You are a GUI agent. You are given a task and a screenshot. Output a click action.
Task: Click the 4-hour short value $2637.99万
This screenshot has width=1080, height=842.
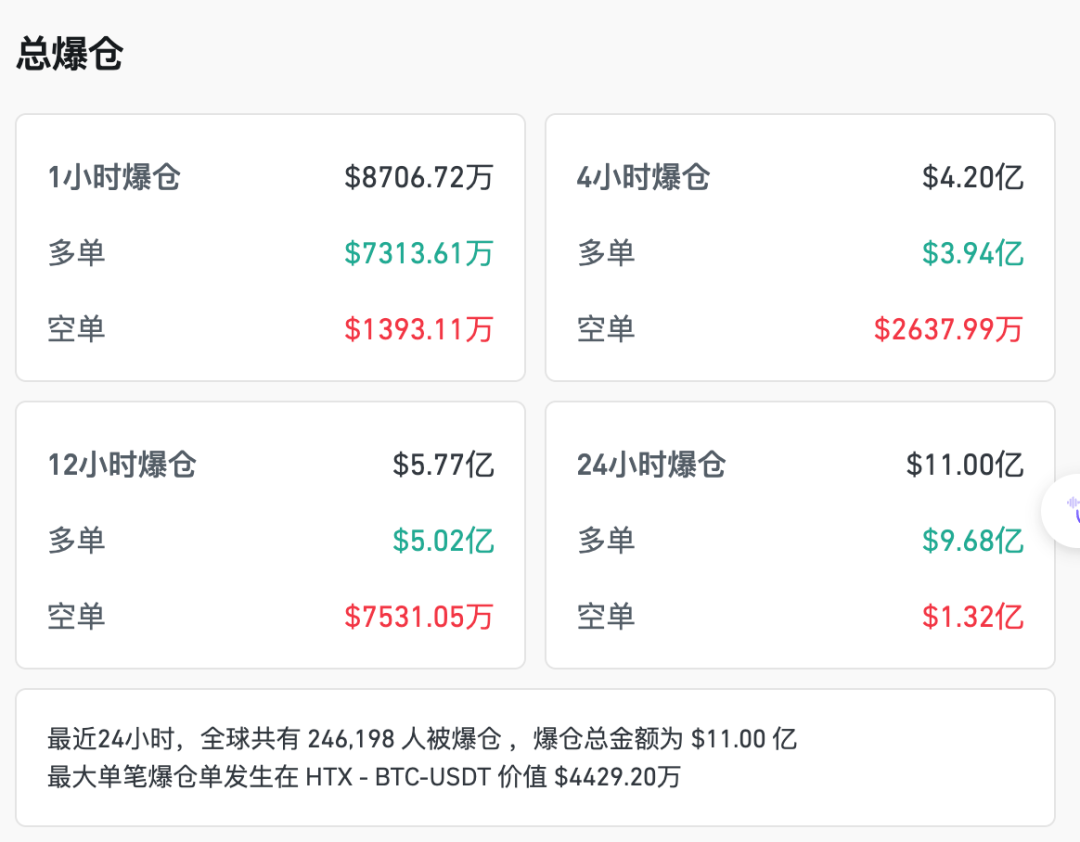pyautogui.click(x=948, y=329)
